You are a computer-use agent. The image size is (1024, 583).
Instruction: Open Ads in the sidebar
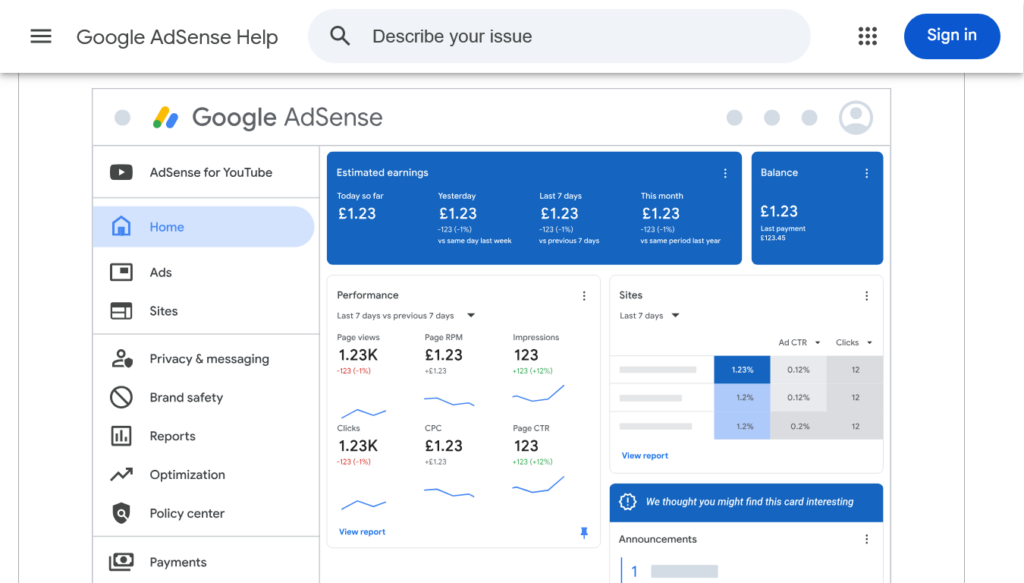[x=161, y=272]
